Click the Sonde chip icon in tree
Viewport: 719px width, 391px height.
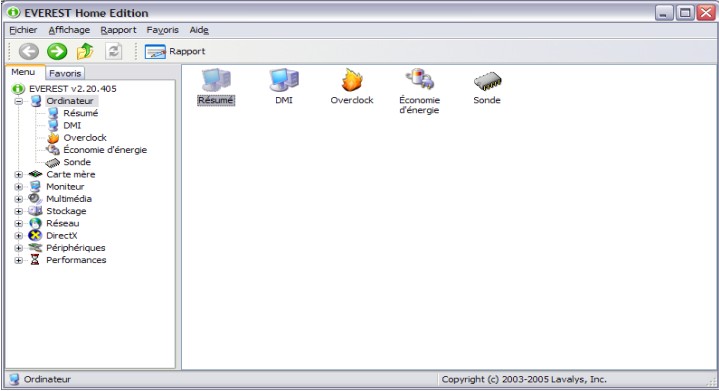(53, 162)
